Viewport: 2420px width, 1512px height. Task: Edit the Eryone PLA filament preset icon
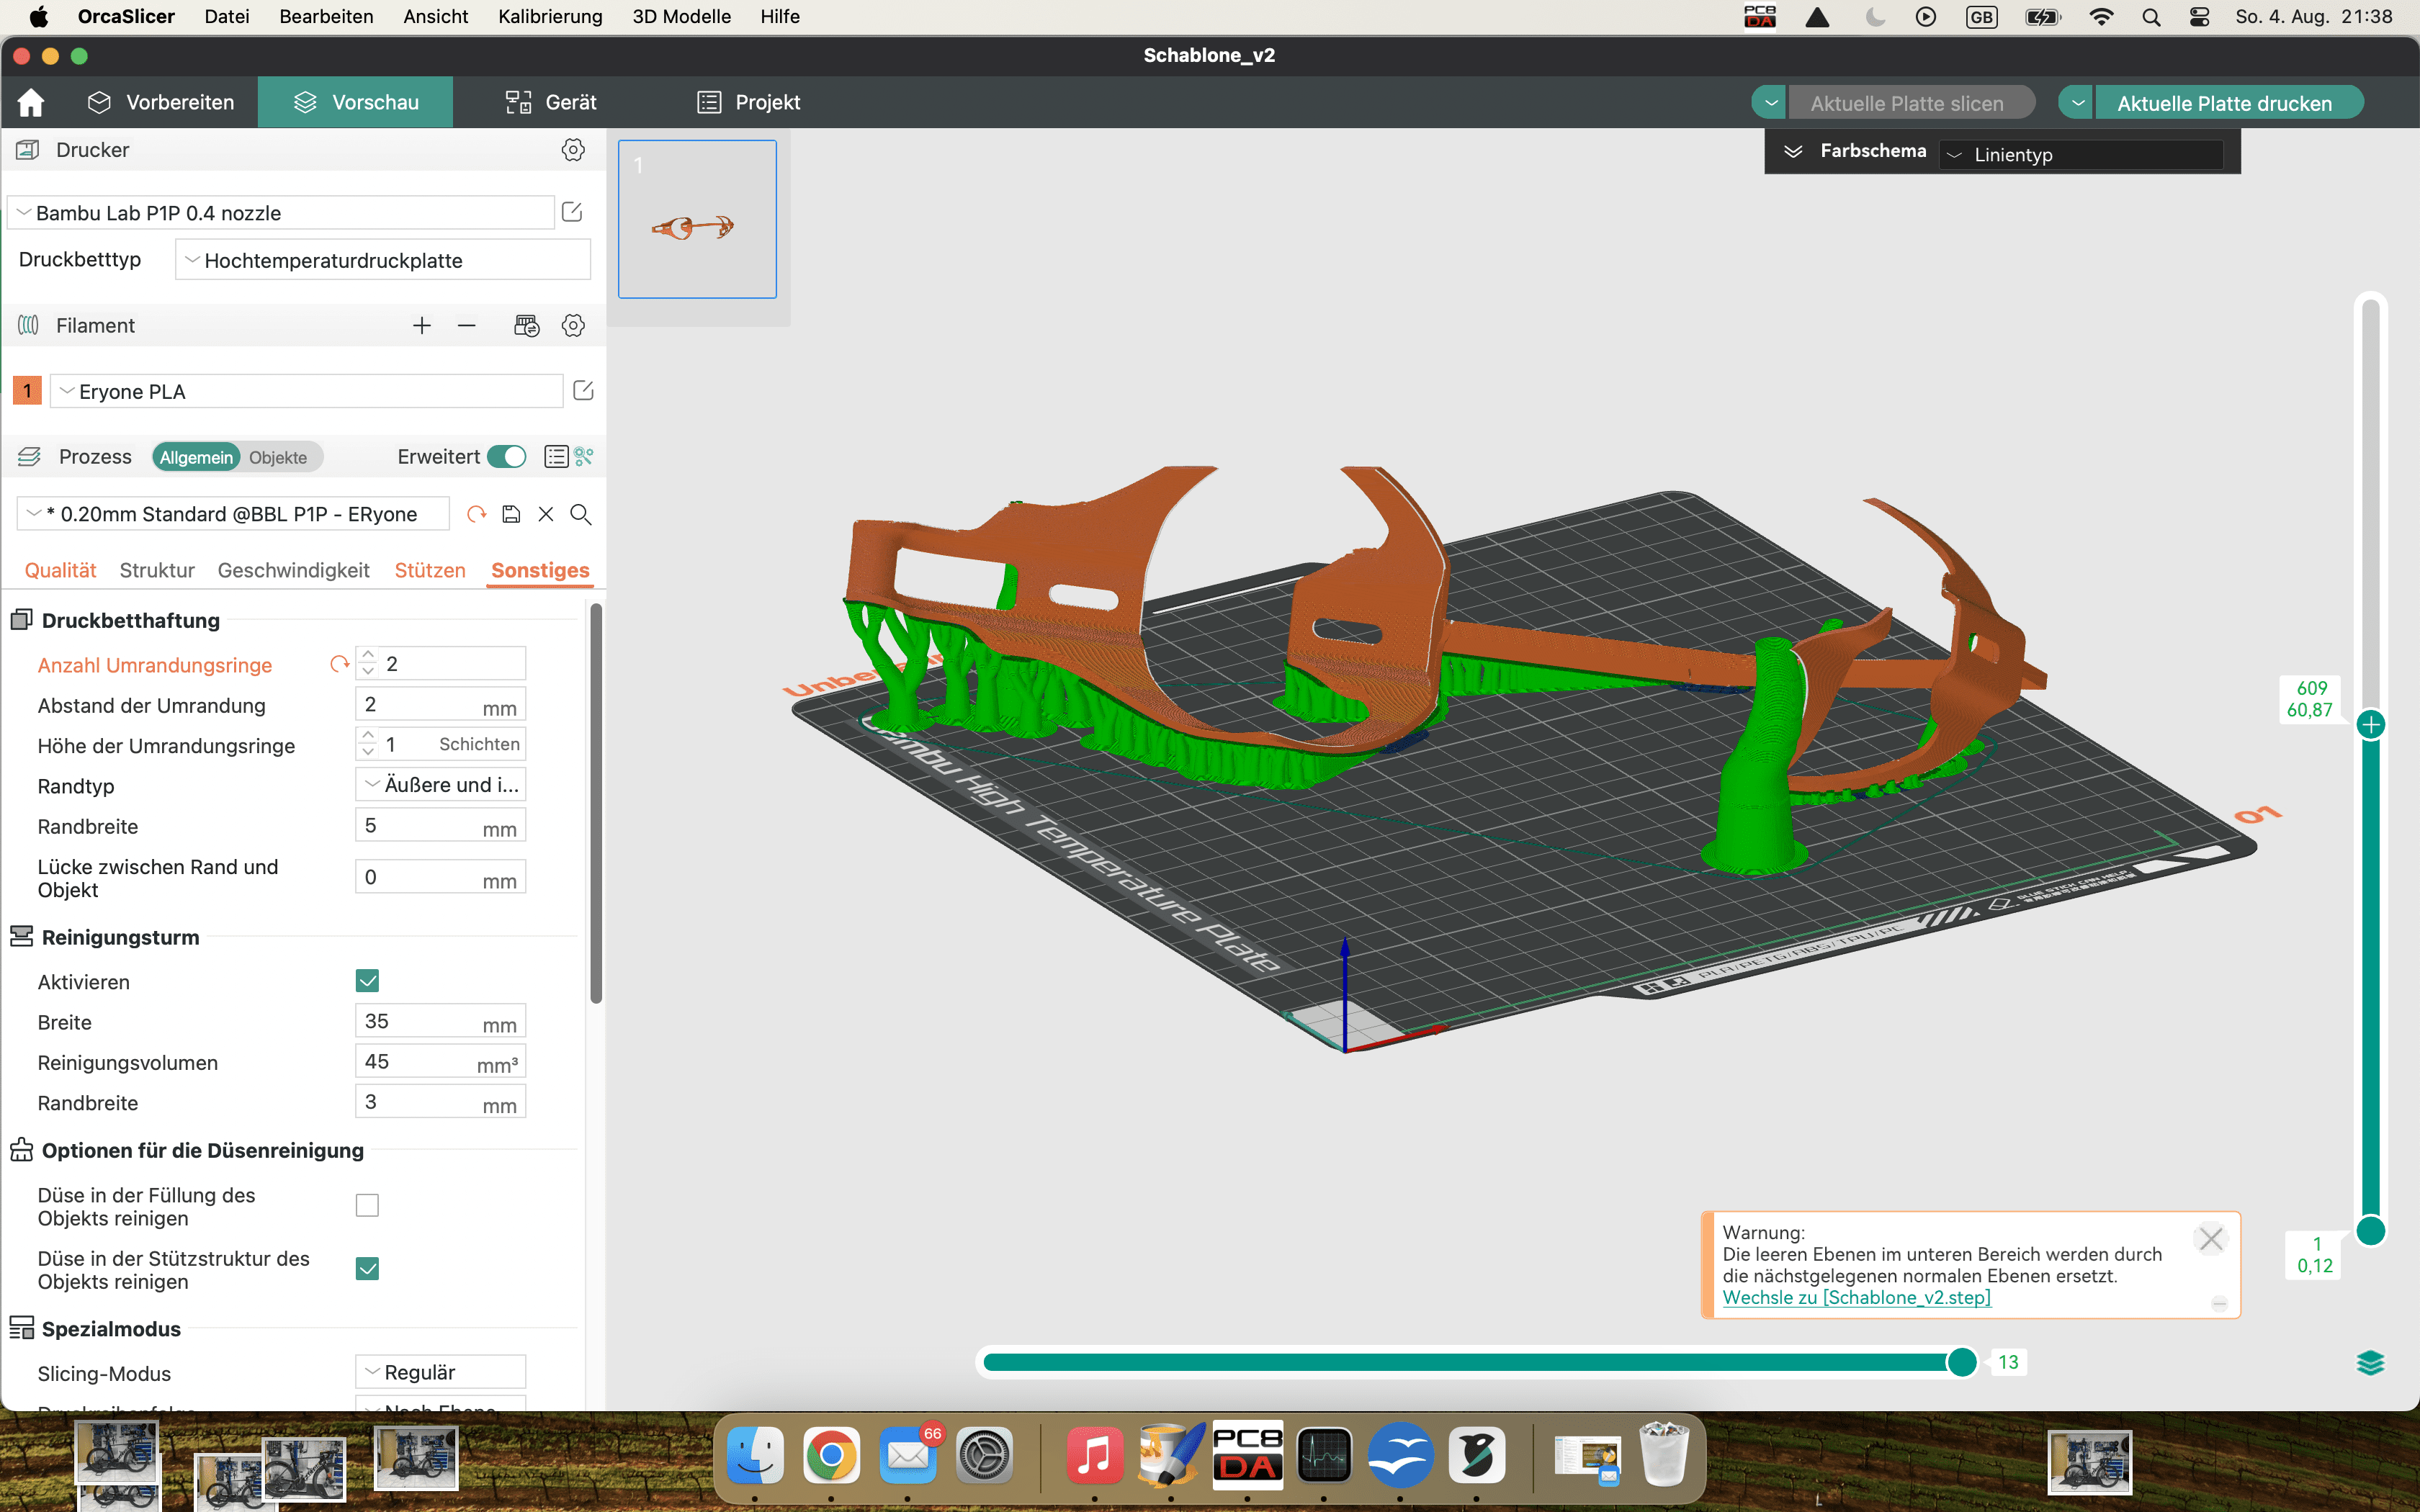584,391
